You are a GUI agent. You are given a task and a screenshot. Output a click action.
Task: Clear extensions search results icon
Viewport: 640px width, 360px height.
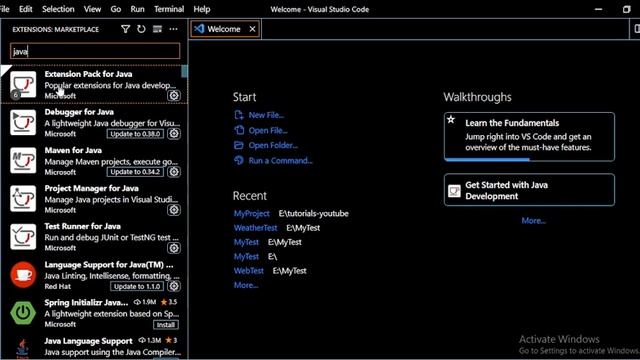click(157, 29)
